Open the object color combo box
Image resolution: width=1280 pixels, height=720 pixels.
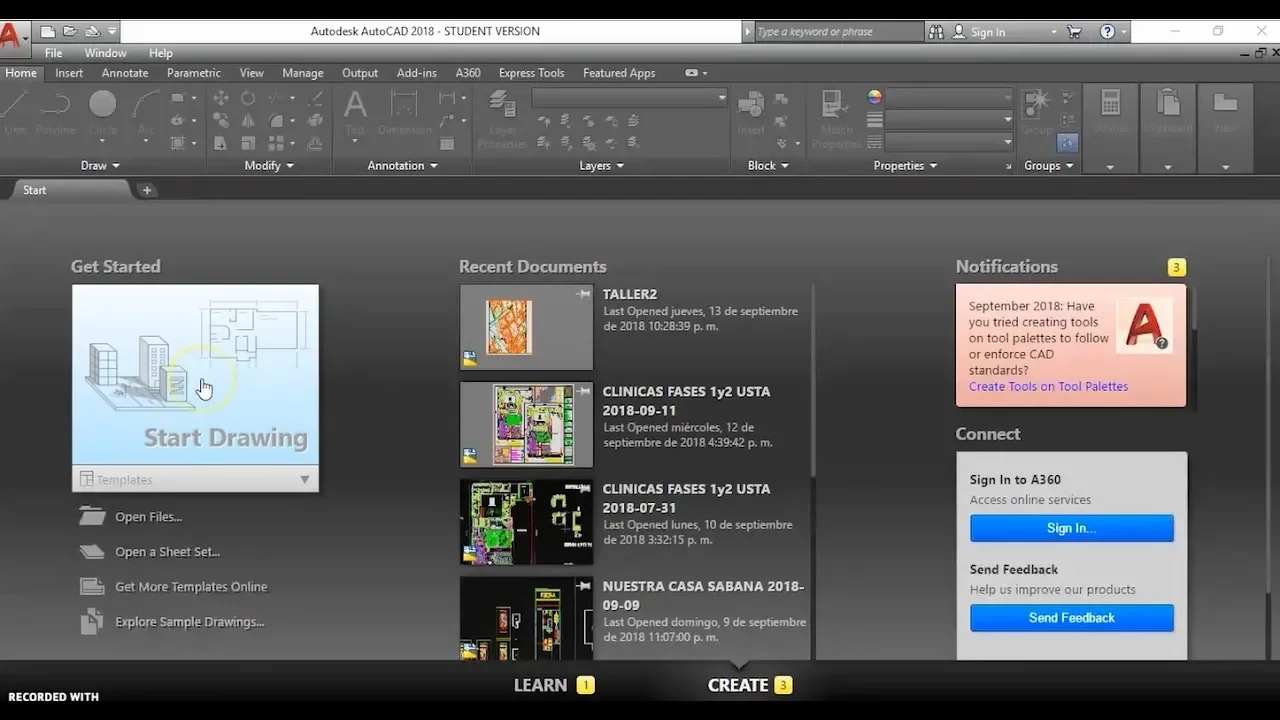click(949, 97)
